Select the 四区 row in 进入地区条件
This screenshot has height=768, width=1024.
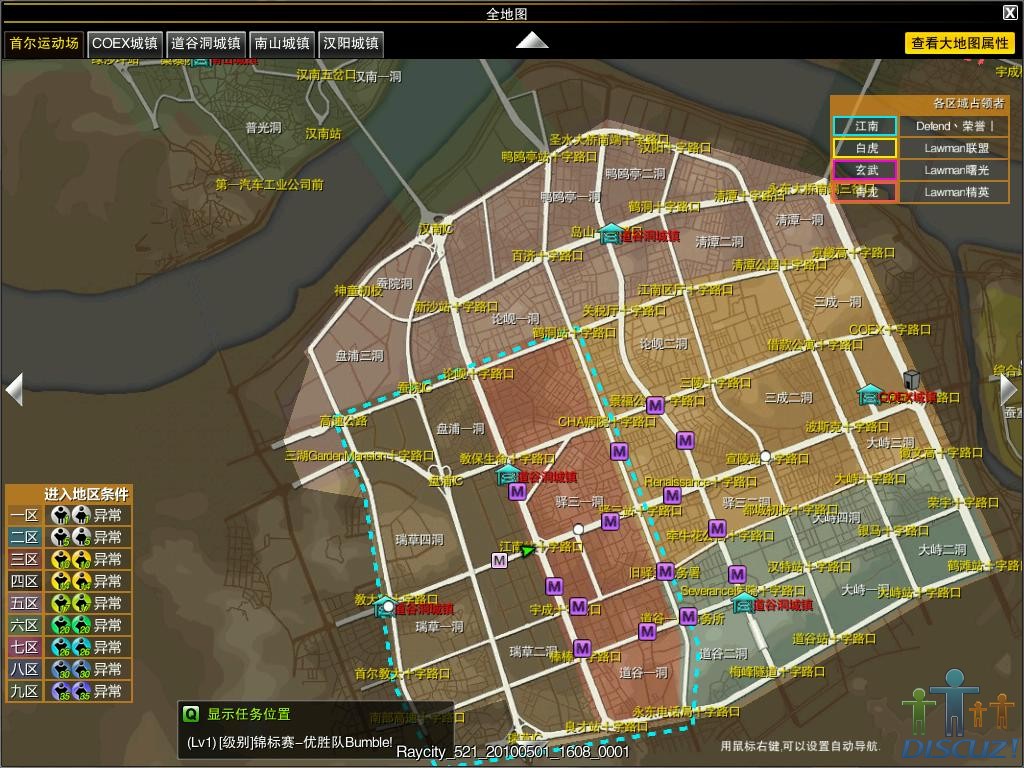69,581
